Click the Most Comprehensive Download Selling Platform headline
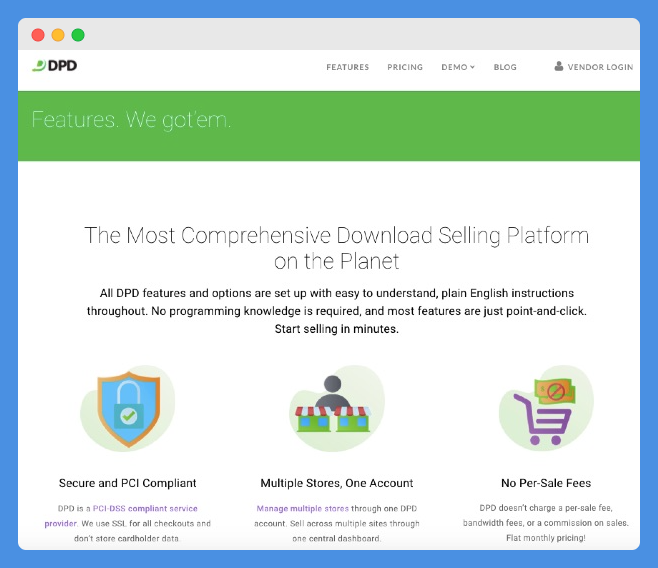This screenshot has width=658, height=568. coord(337,248)
